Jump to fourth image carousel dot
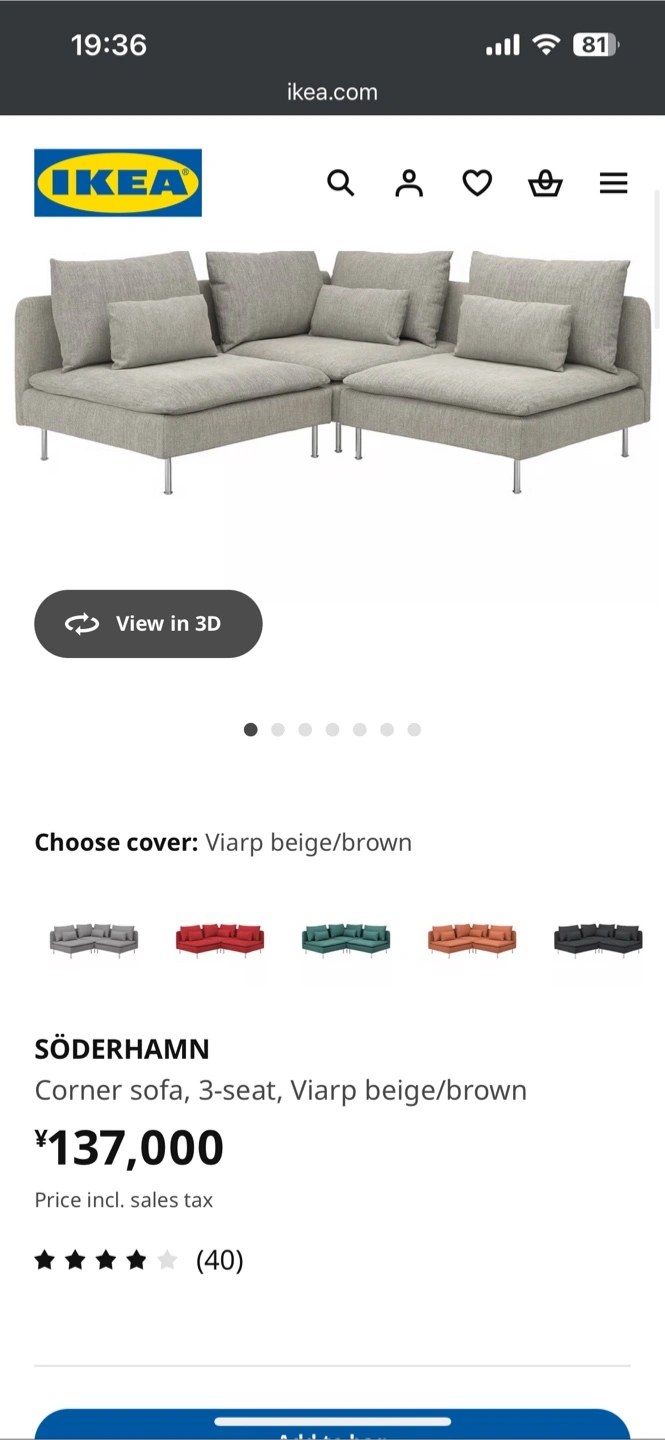This screenshot has width=665, height=1440. point(332,730)
